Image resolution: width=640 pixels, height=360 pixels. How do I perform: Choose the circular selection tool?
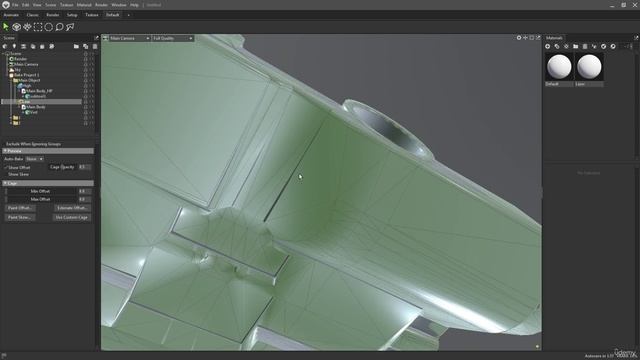(49, 27)
